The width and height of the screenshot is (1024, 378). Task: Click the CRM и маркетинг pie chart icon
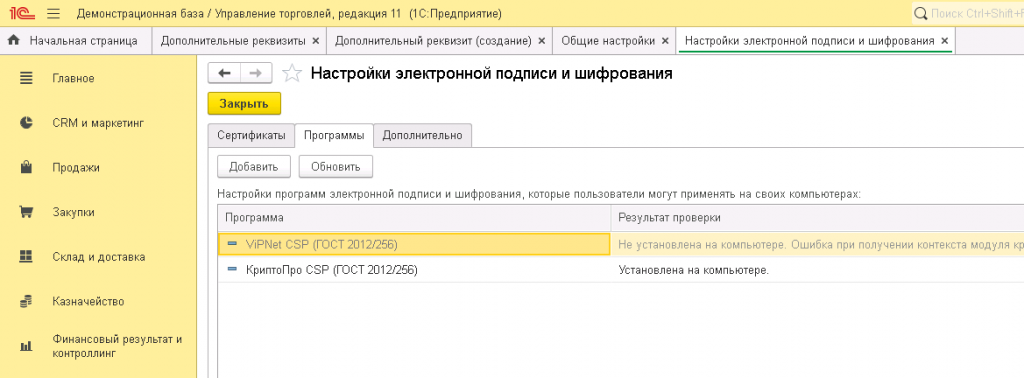point(26,123)
